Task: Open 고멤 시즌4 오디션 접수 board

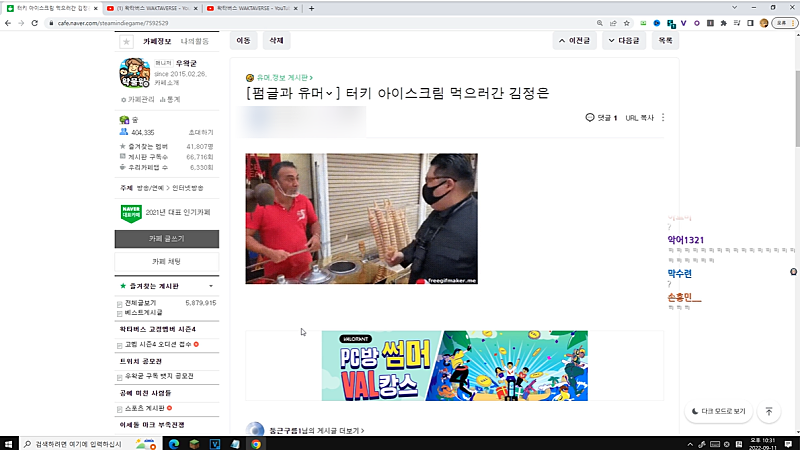Action: click(x=158, y=344)
